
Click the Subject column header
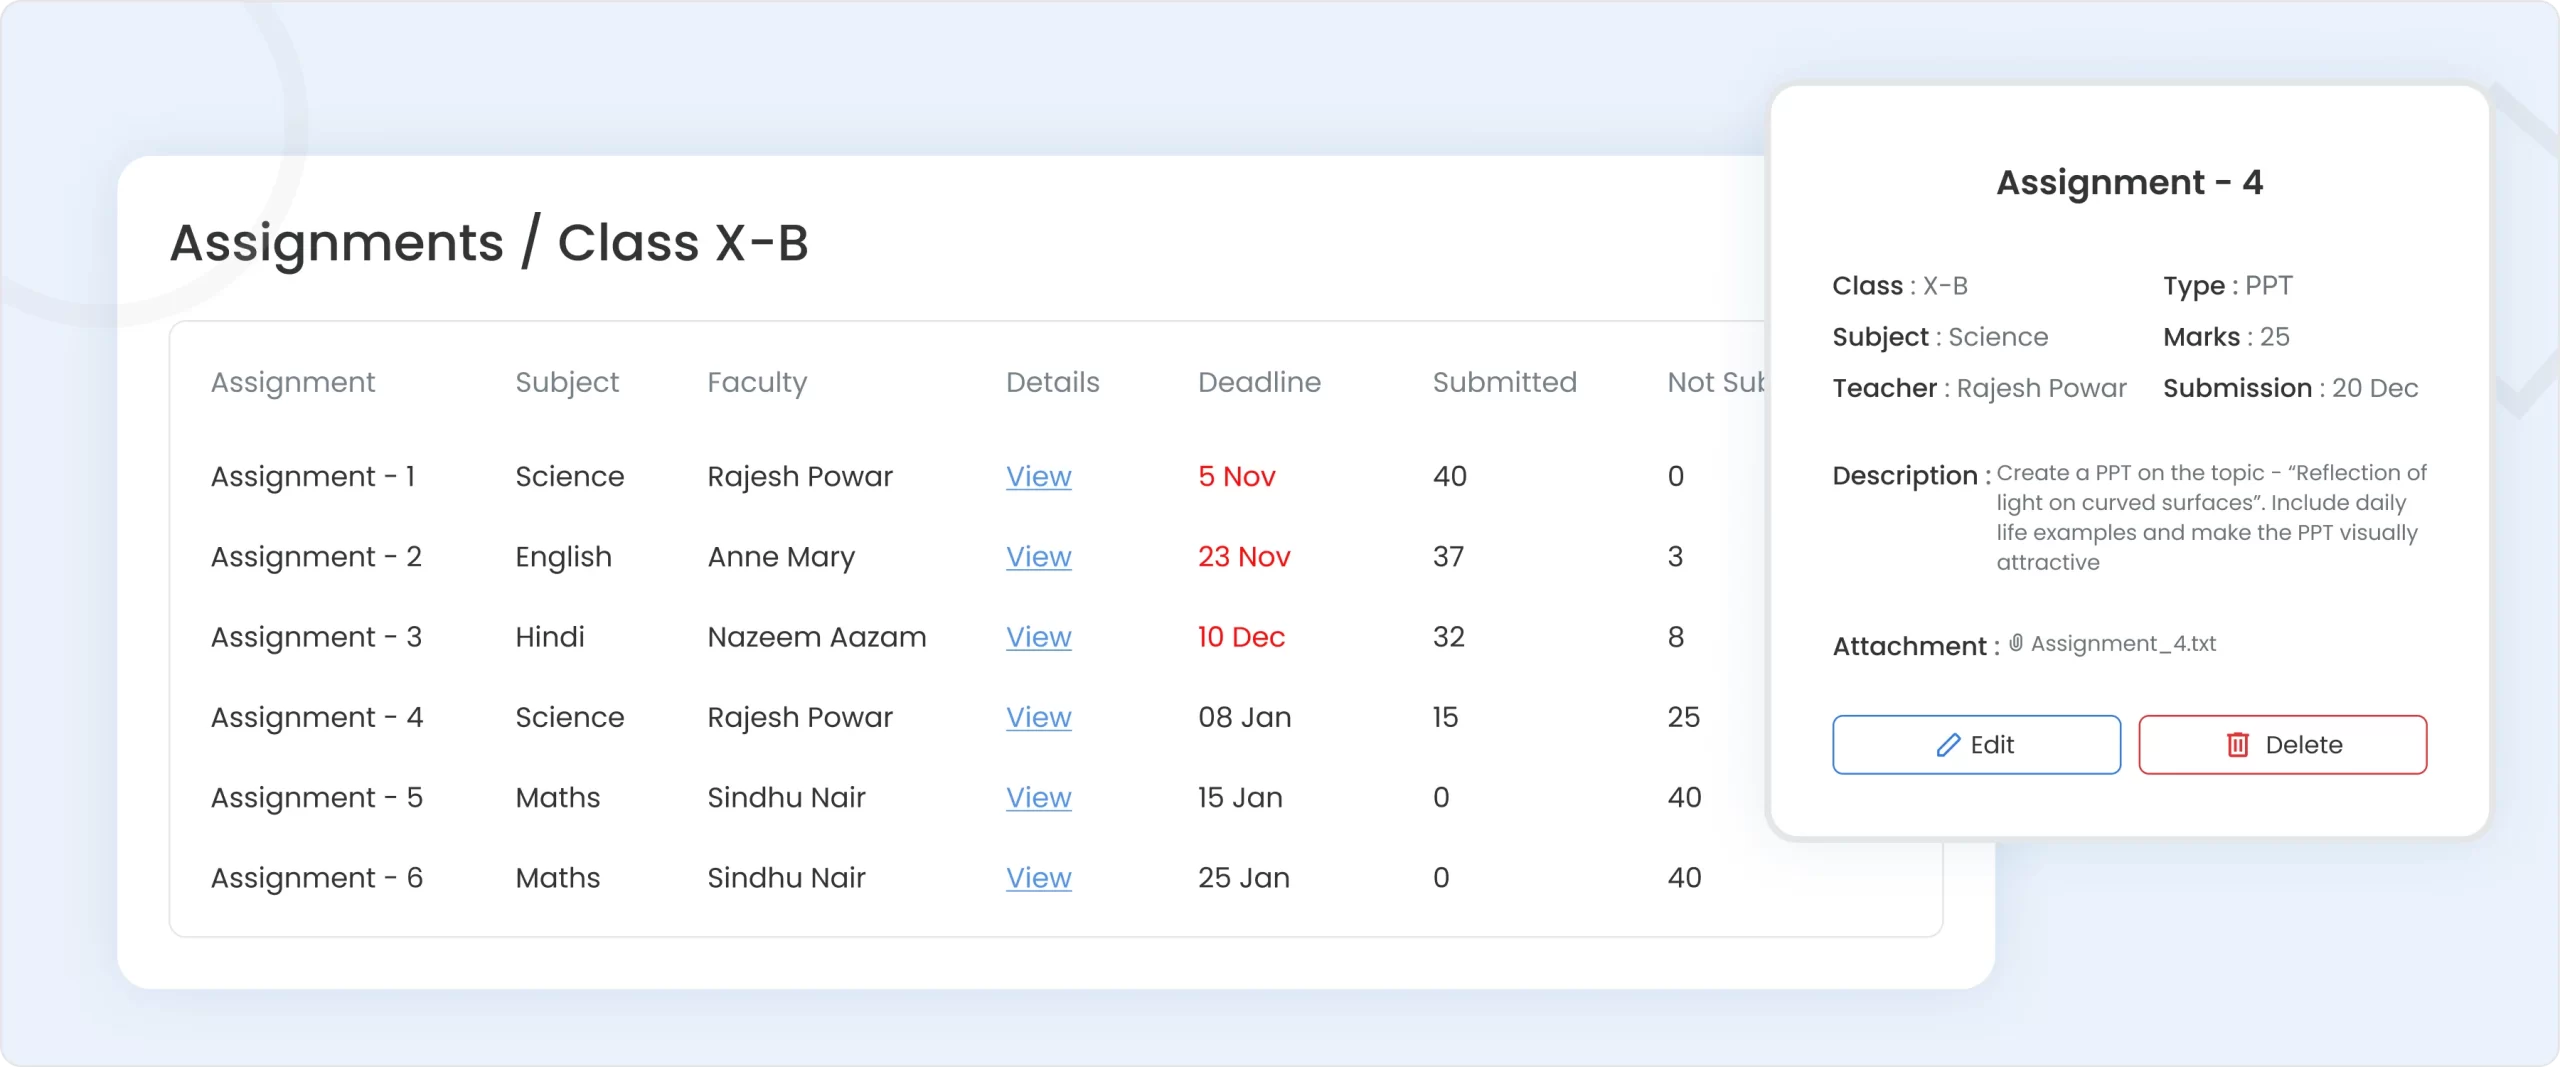pyautogui.click(x=566, y=382)
